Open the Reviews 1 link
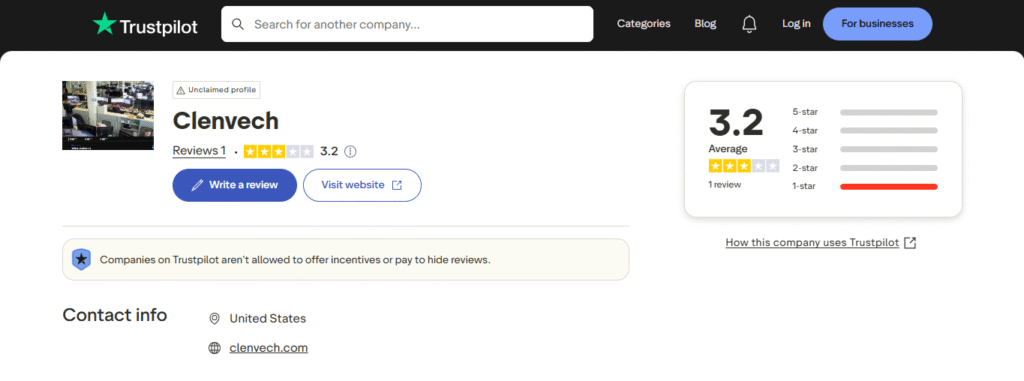1024x381 pixels. click(199, 151)
